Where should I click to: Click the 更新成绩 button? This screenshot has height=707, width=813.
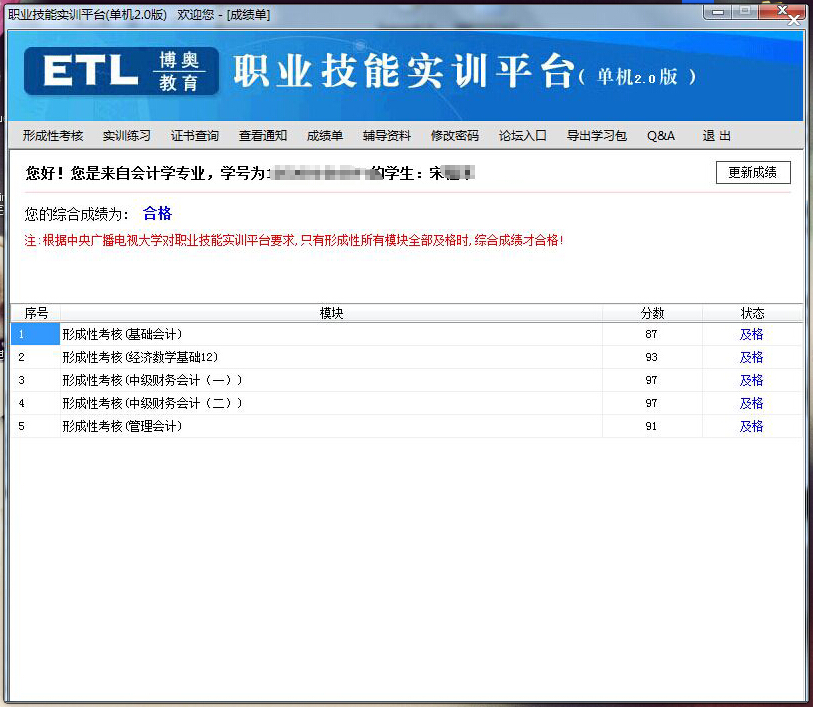click(753, 172)
